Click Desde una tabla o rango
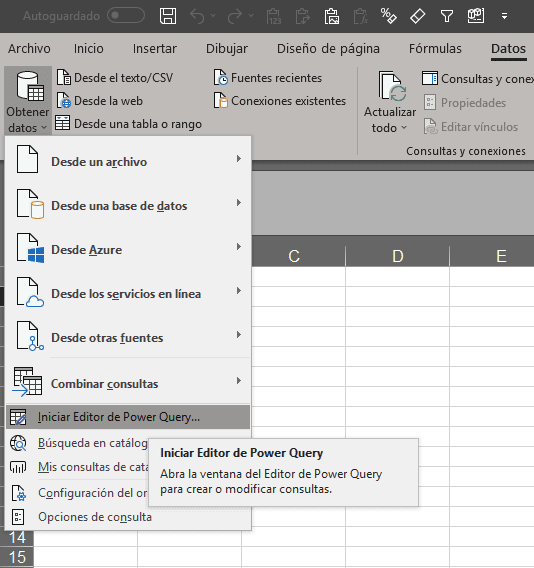This screenshot has height=568, width=534. pyautogui.click(x=128, y=124)
